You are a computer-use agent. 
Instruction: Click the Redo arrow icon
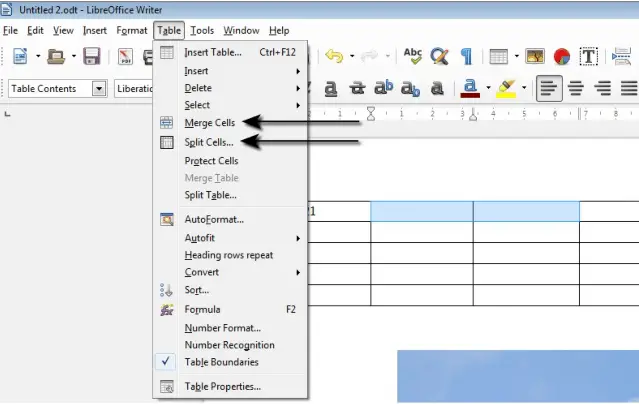pos(370,56)
